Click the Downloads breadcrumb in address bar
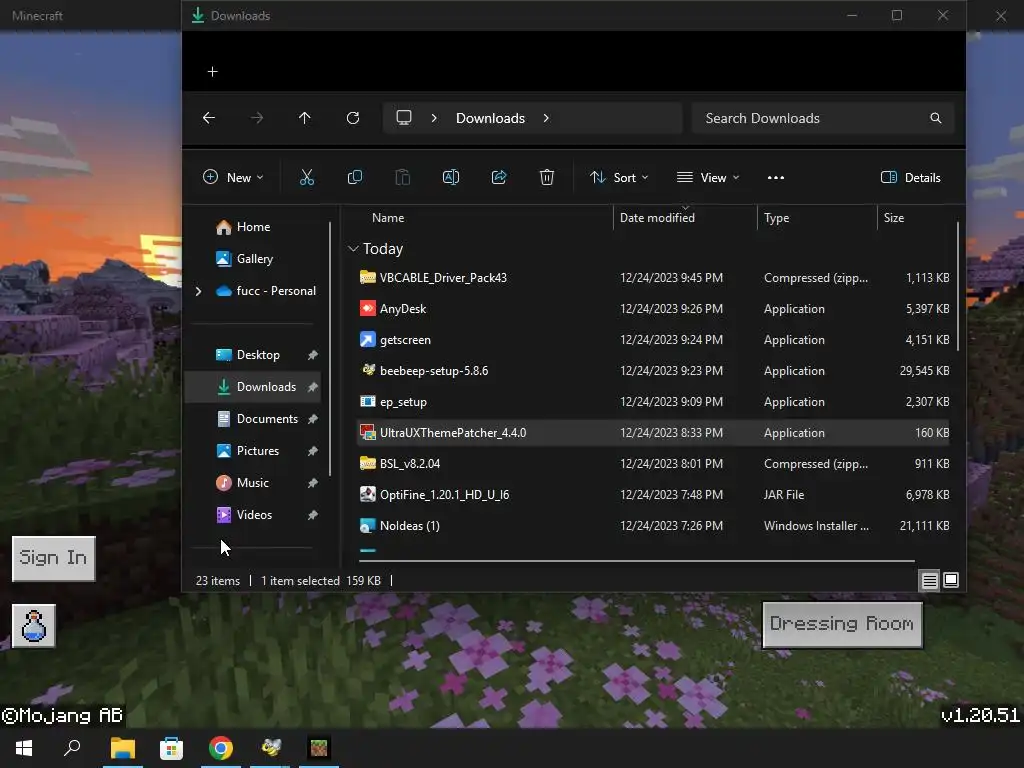 point(490,118)
